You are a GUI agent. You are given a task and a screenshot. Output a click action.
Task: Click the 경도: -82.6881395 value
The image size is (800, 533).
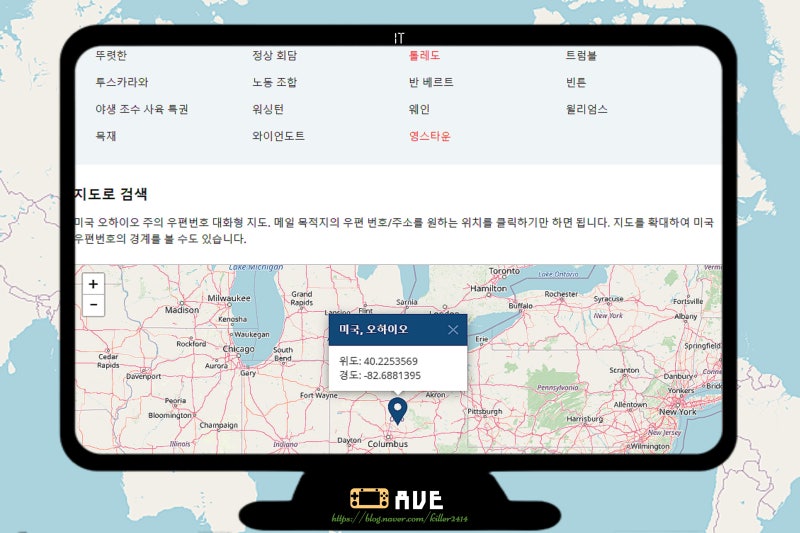click(380, 375)
